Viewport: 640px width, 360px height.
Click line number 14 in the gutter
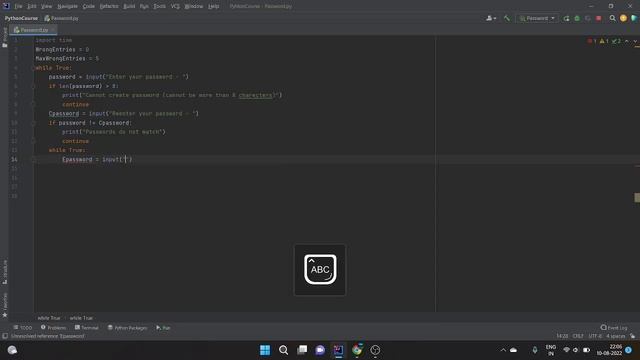tap(14, 160)
